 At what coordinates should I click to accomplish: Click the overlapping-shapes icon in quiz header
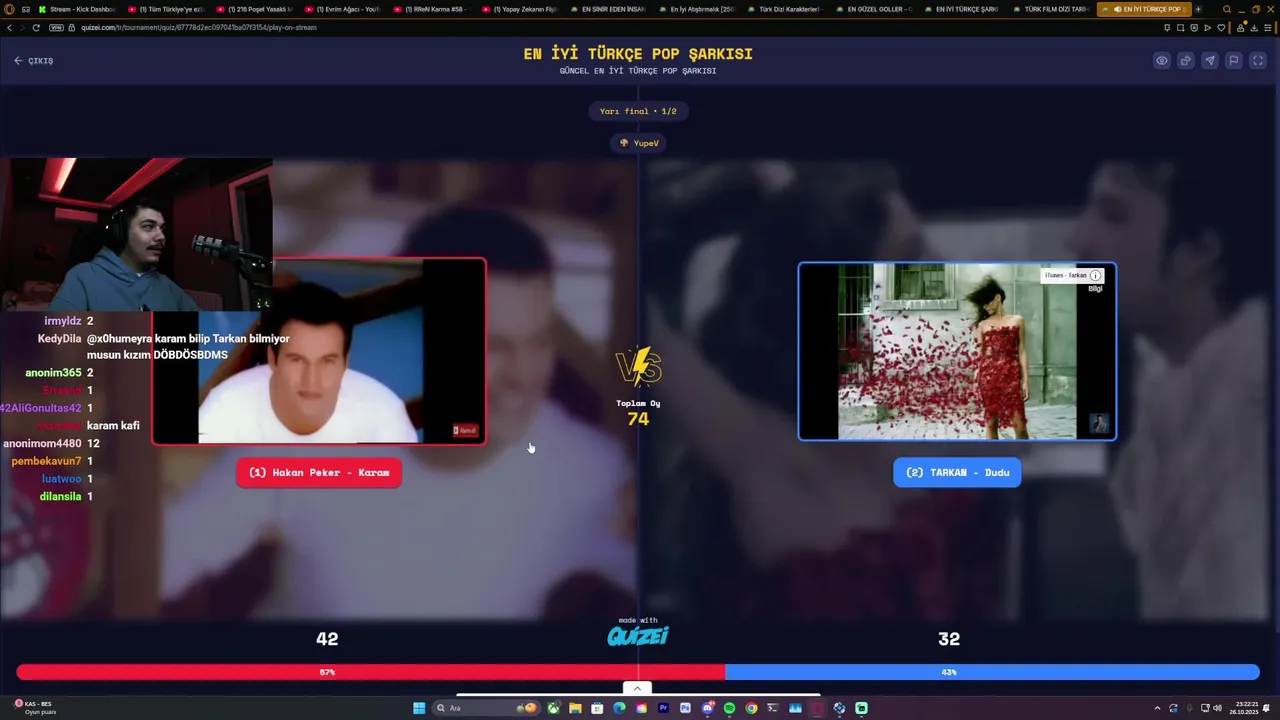[x=1185, y=61]
